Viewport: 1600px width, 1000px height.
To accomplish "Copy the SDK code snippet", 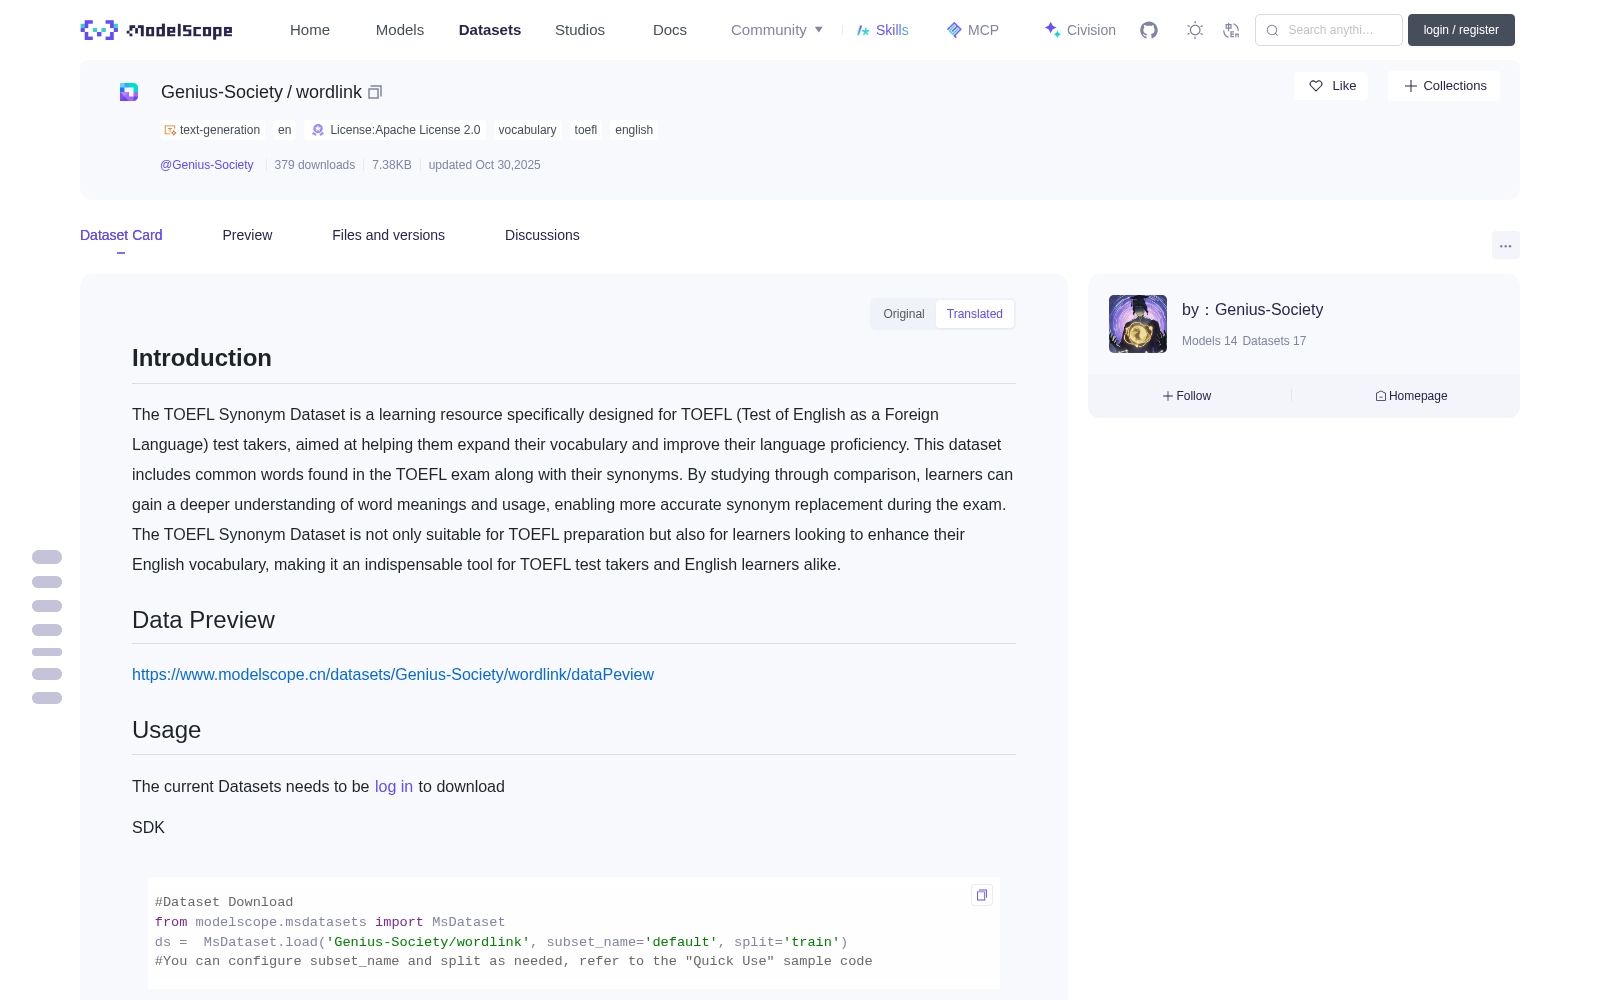I will click(982, 895).
